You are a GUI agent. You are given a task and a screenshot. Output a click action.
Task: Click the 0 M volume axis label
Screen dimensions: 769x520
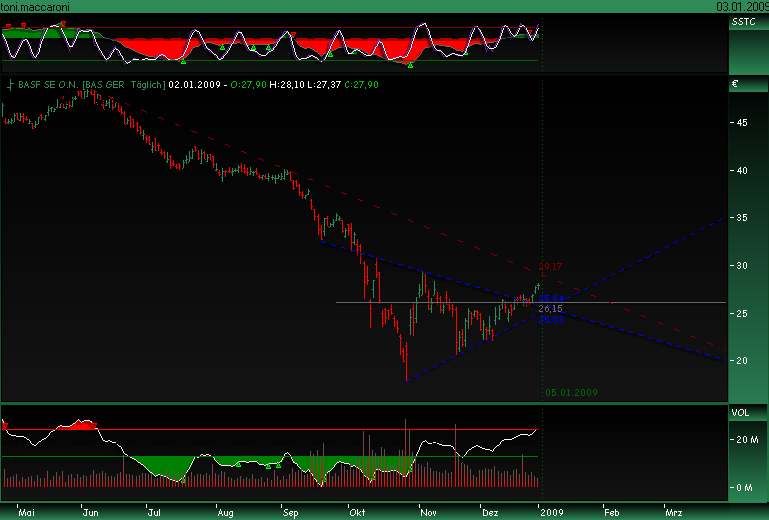[745, 487]
